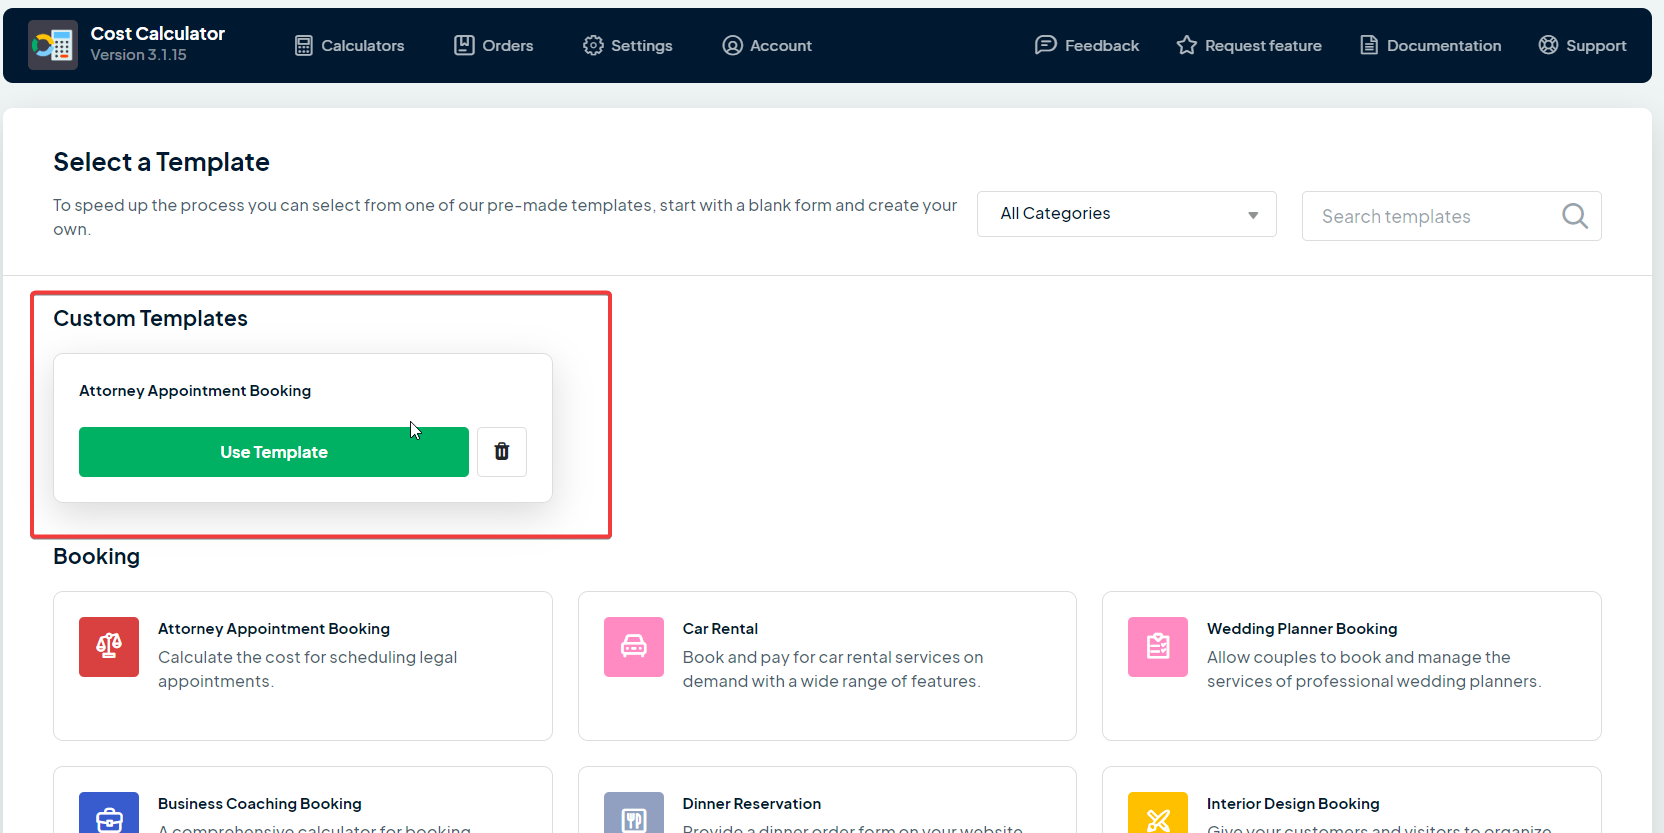Click the pink Car Rental icon
The width and height of the screenshot is (1664, 833).
[x=634, y=647]
